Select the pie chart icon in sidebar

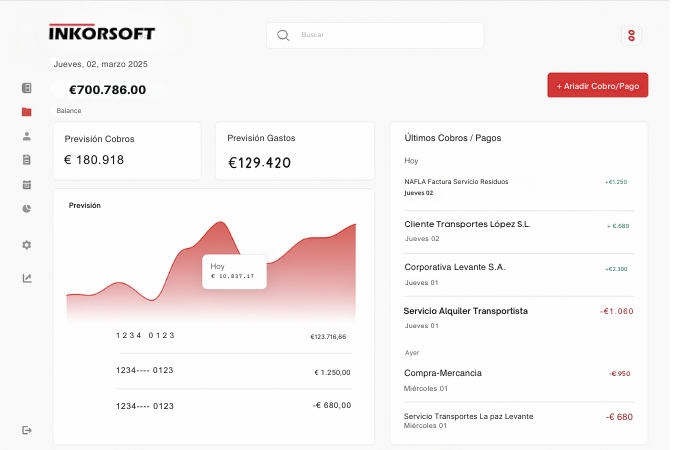click(27, 209)
